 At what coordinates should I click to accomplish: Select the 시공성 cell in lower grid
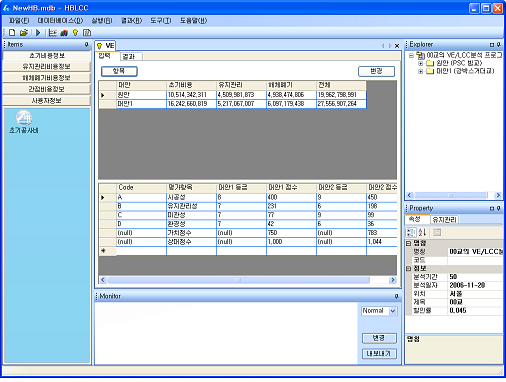coord(191,198)
